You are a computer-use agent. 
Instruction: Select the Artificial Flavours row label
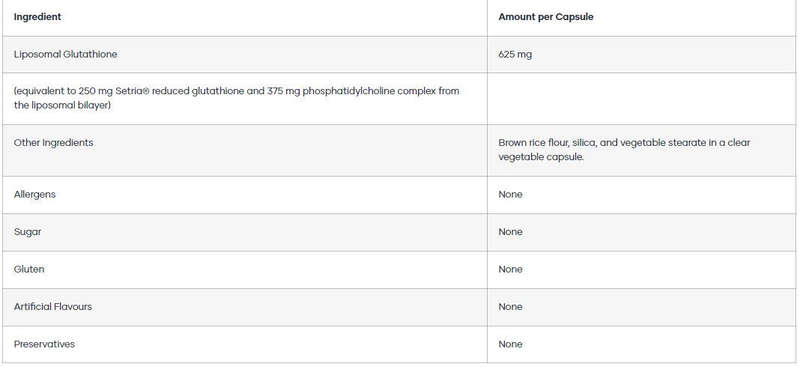click(x=53, y=307)
